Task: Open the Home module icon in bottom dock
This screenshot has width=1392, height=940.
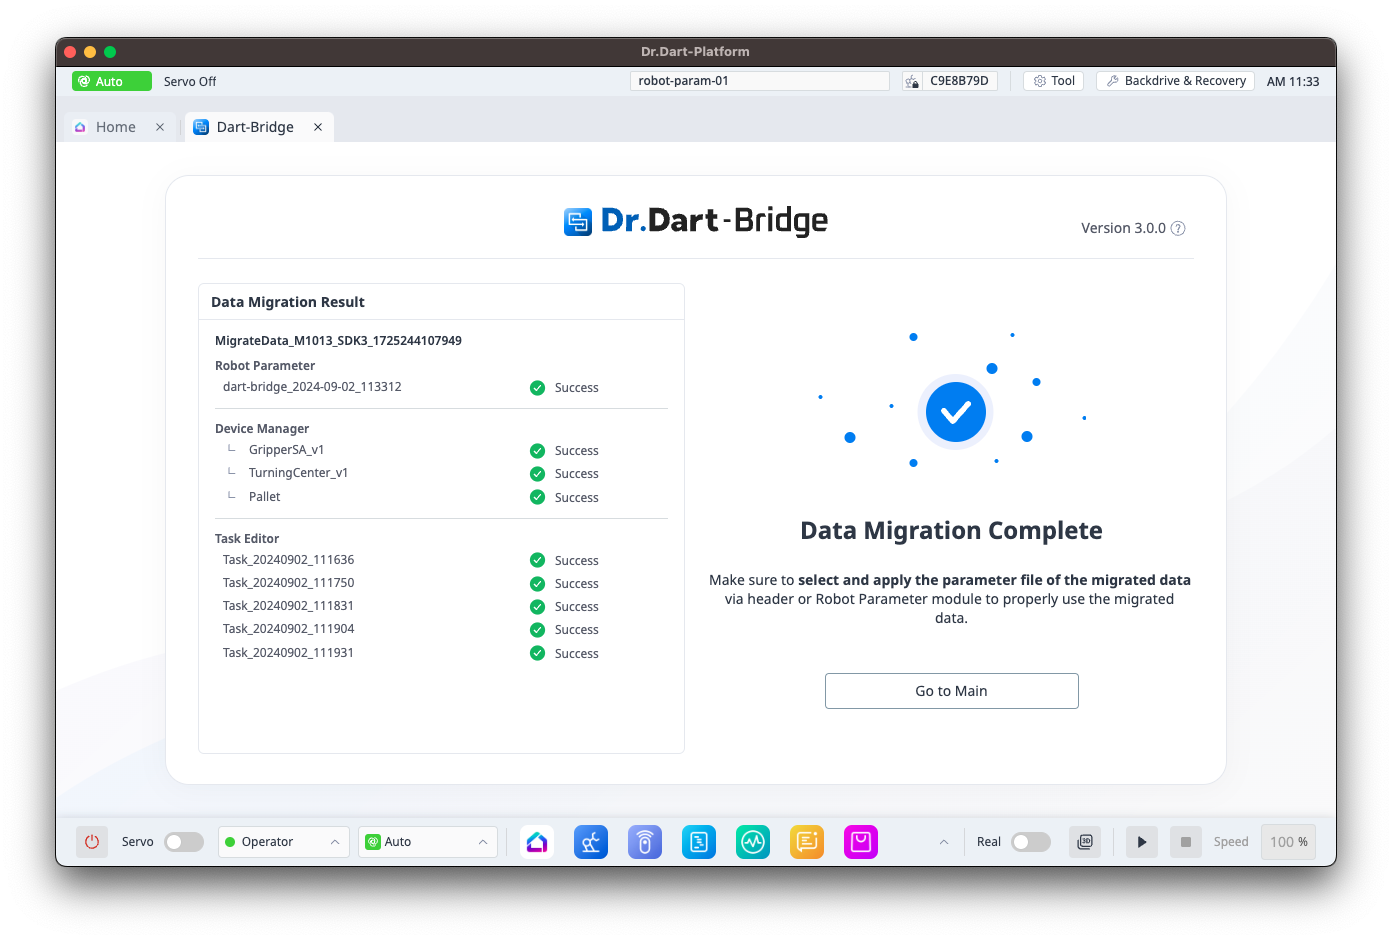Action: click(x=537, y=842)
